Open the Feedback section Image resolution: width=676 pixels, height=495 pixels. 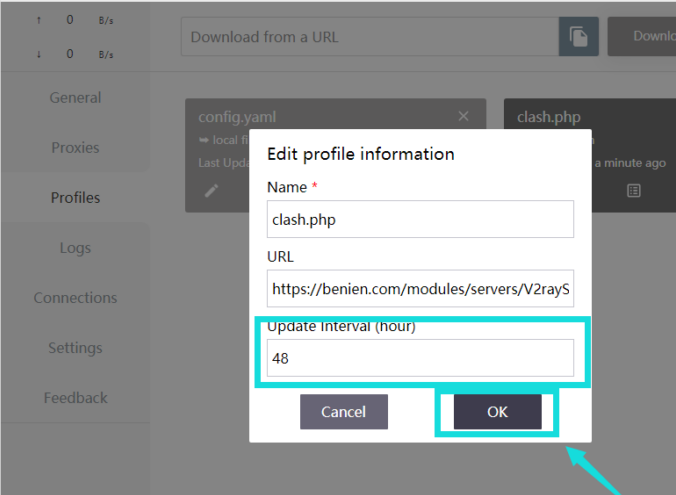pos(75,398)
